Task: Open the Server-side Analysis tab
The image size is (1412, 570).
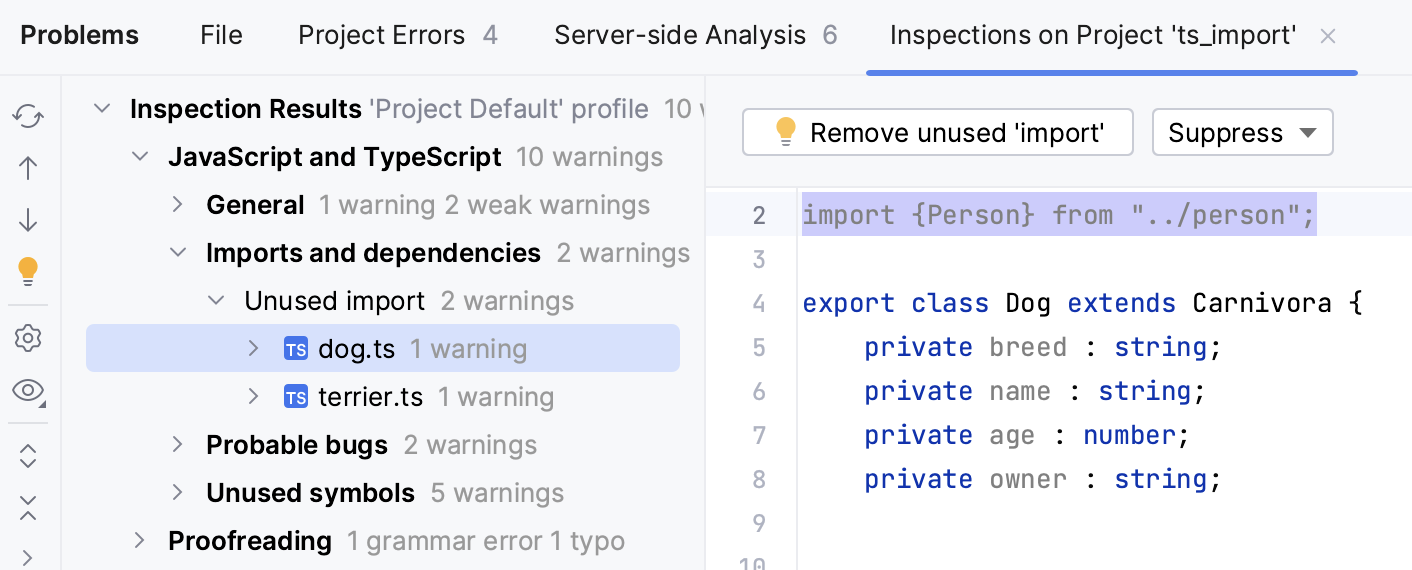Action: tap(695, 36)
